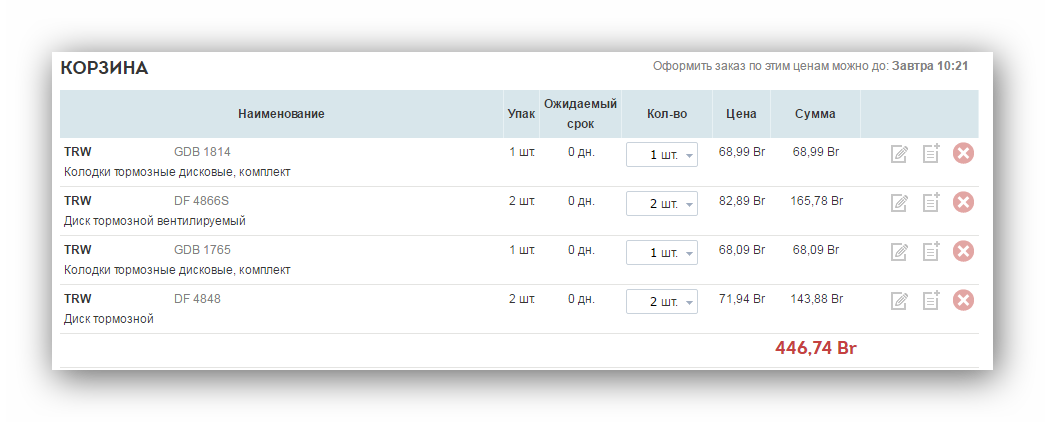Edit the GDB 1765 row entry
This screenshot has height=422, width=1045.
(x=899, y=252)
